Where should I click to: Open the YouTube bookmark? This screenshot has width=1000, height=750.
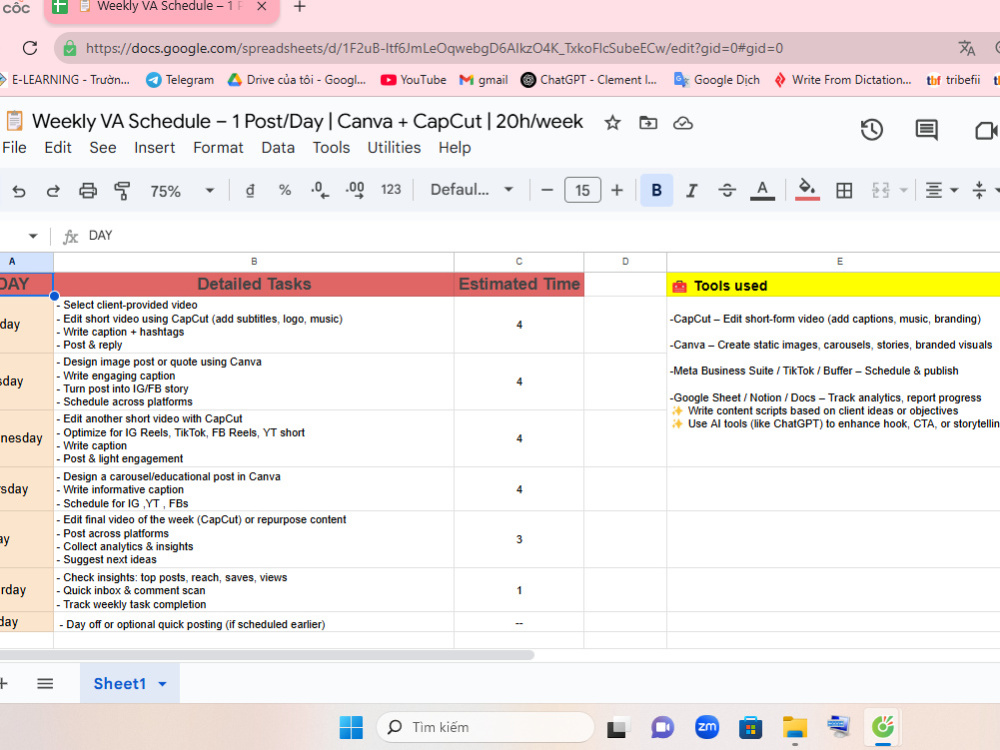point(413,80)
